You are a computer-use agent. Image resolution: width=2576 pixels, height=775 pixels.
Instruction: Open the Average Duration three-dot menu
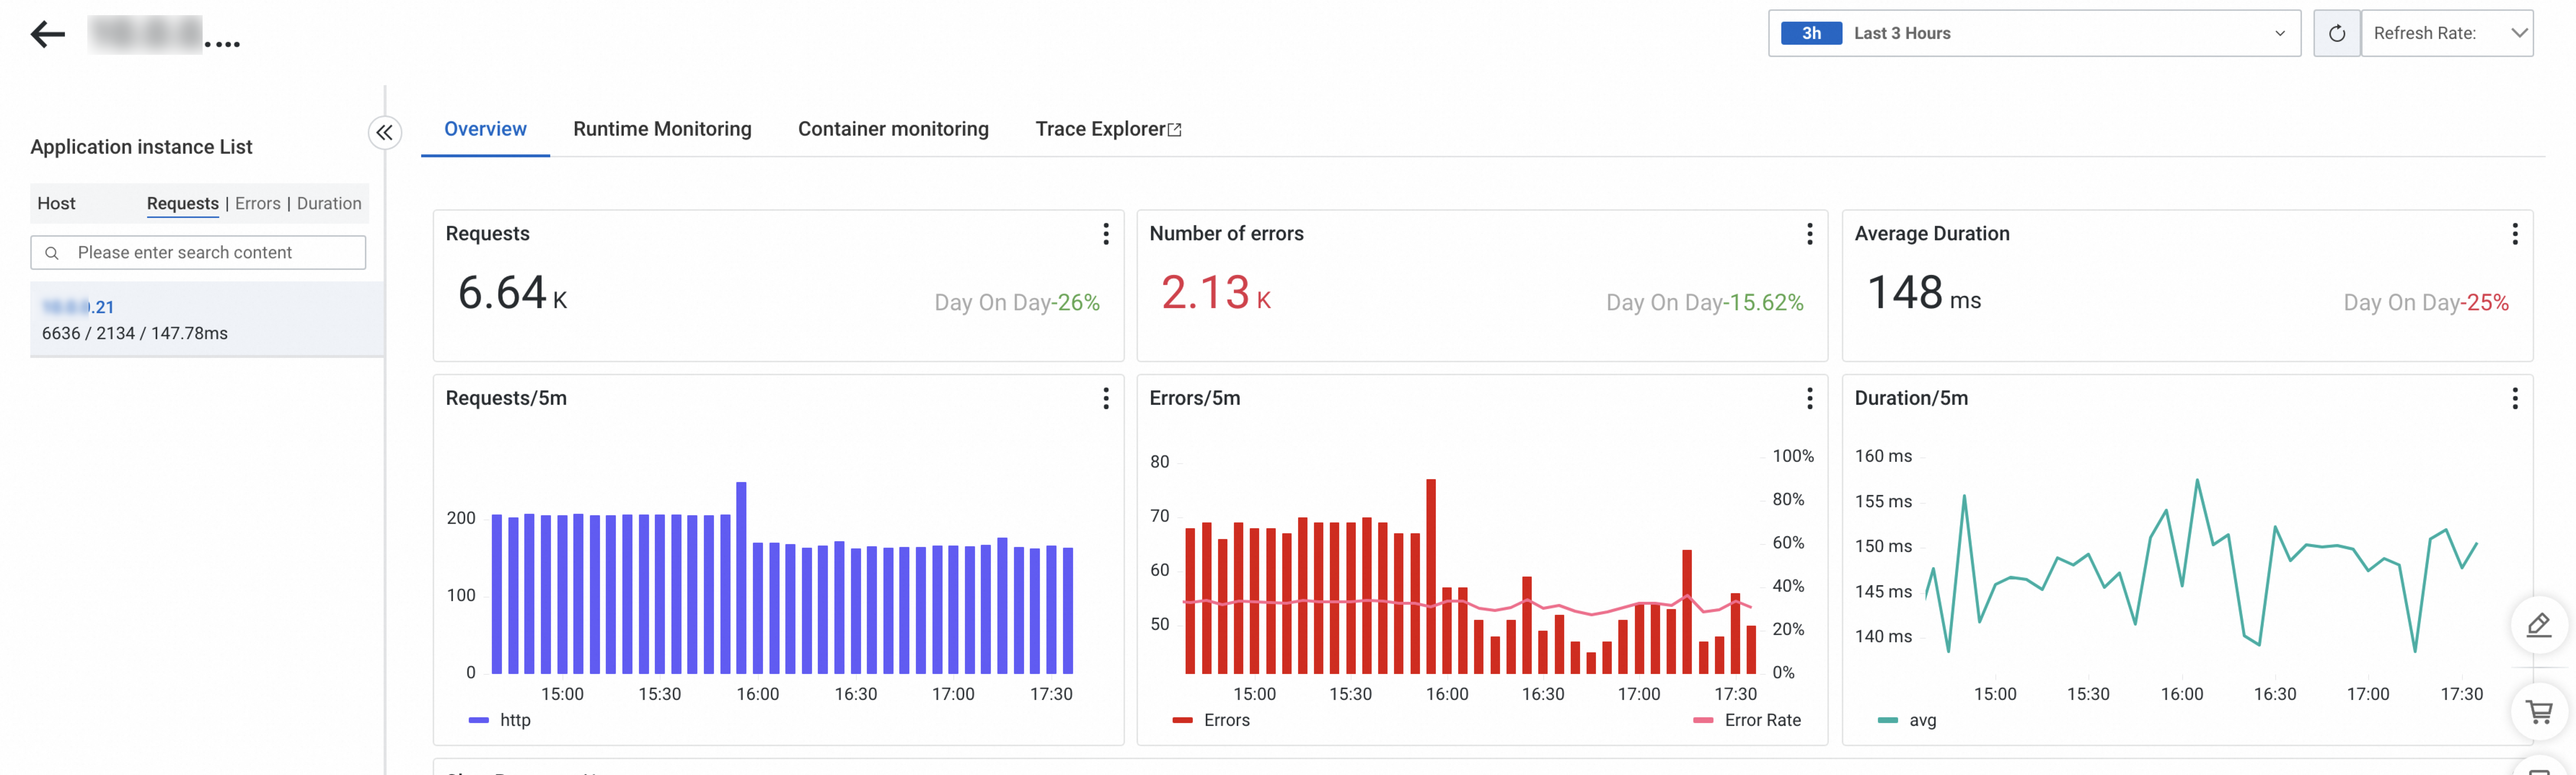tap(2514, 234)
